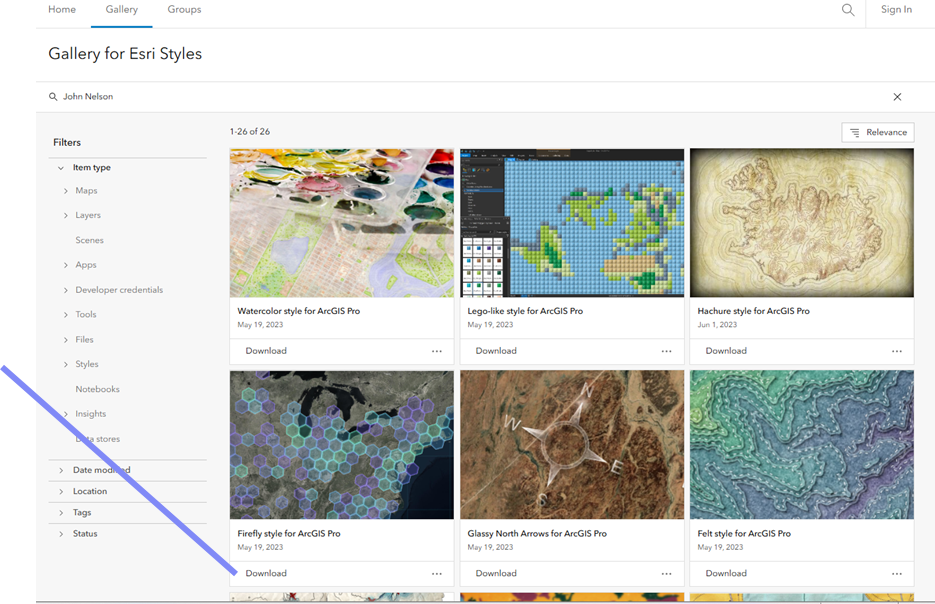Go to the Home tab

62,10
